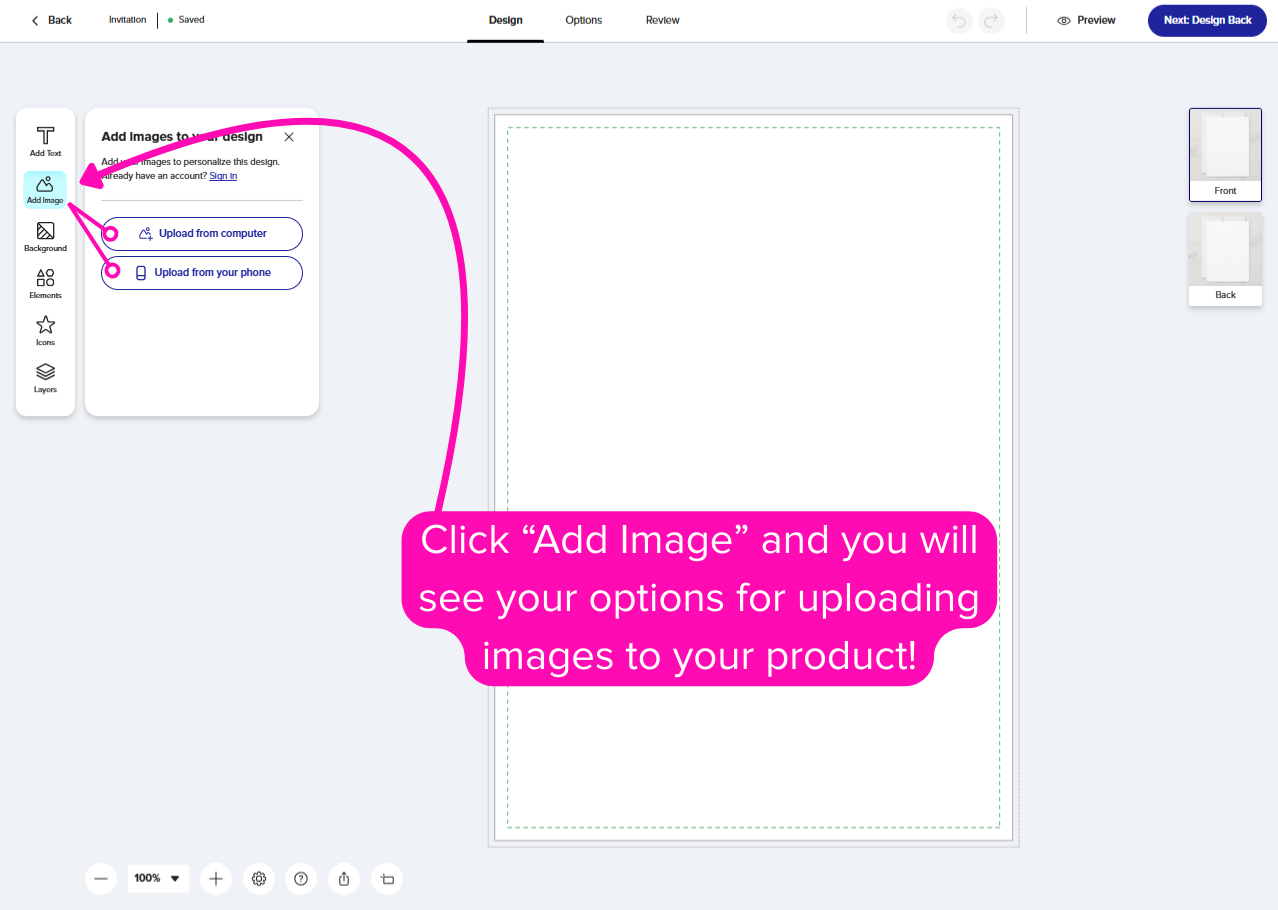Viewport: 1278px width, 910px height.
Task: Expand the 100% zoom level dropdown
Action: 158,878
